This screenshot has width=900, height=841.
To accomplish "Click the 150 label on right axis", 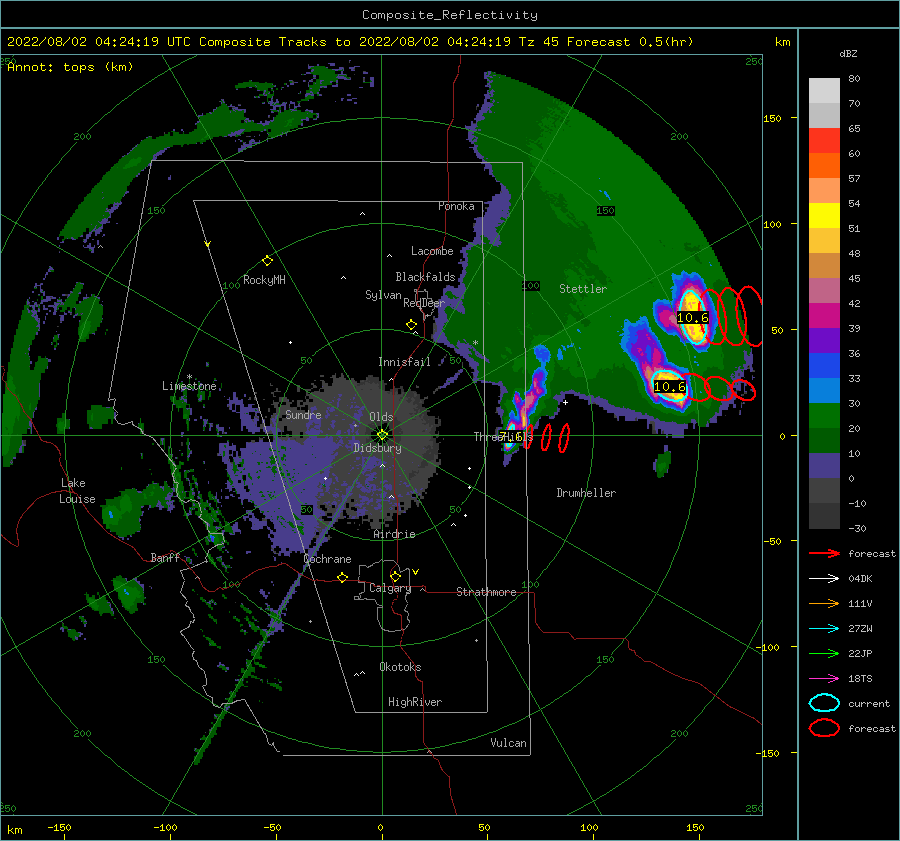I will 772,118.
